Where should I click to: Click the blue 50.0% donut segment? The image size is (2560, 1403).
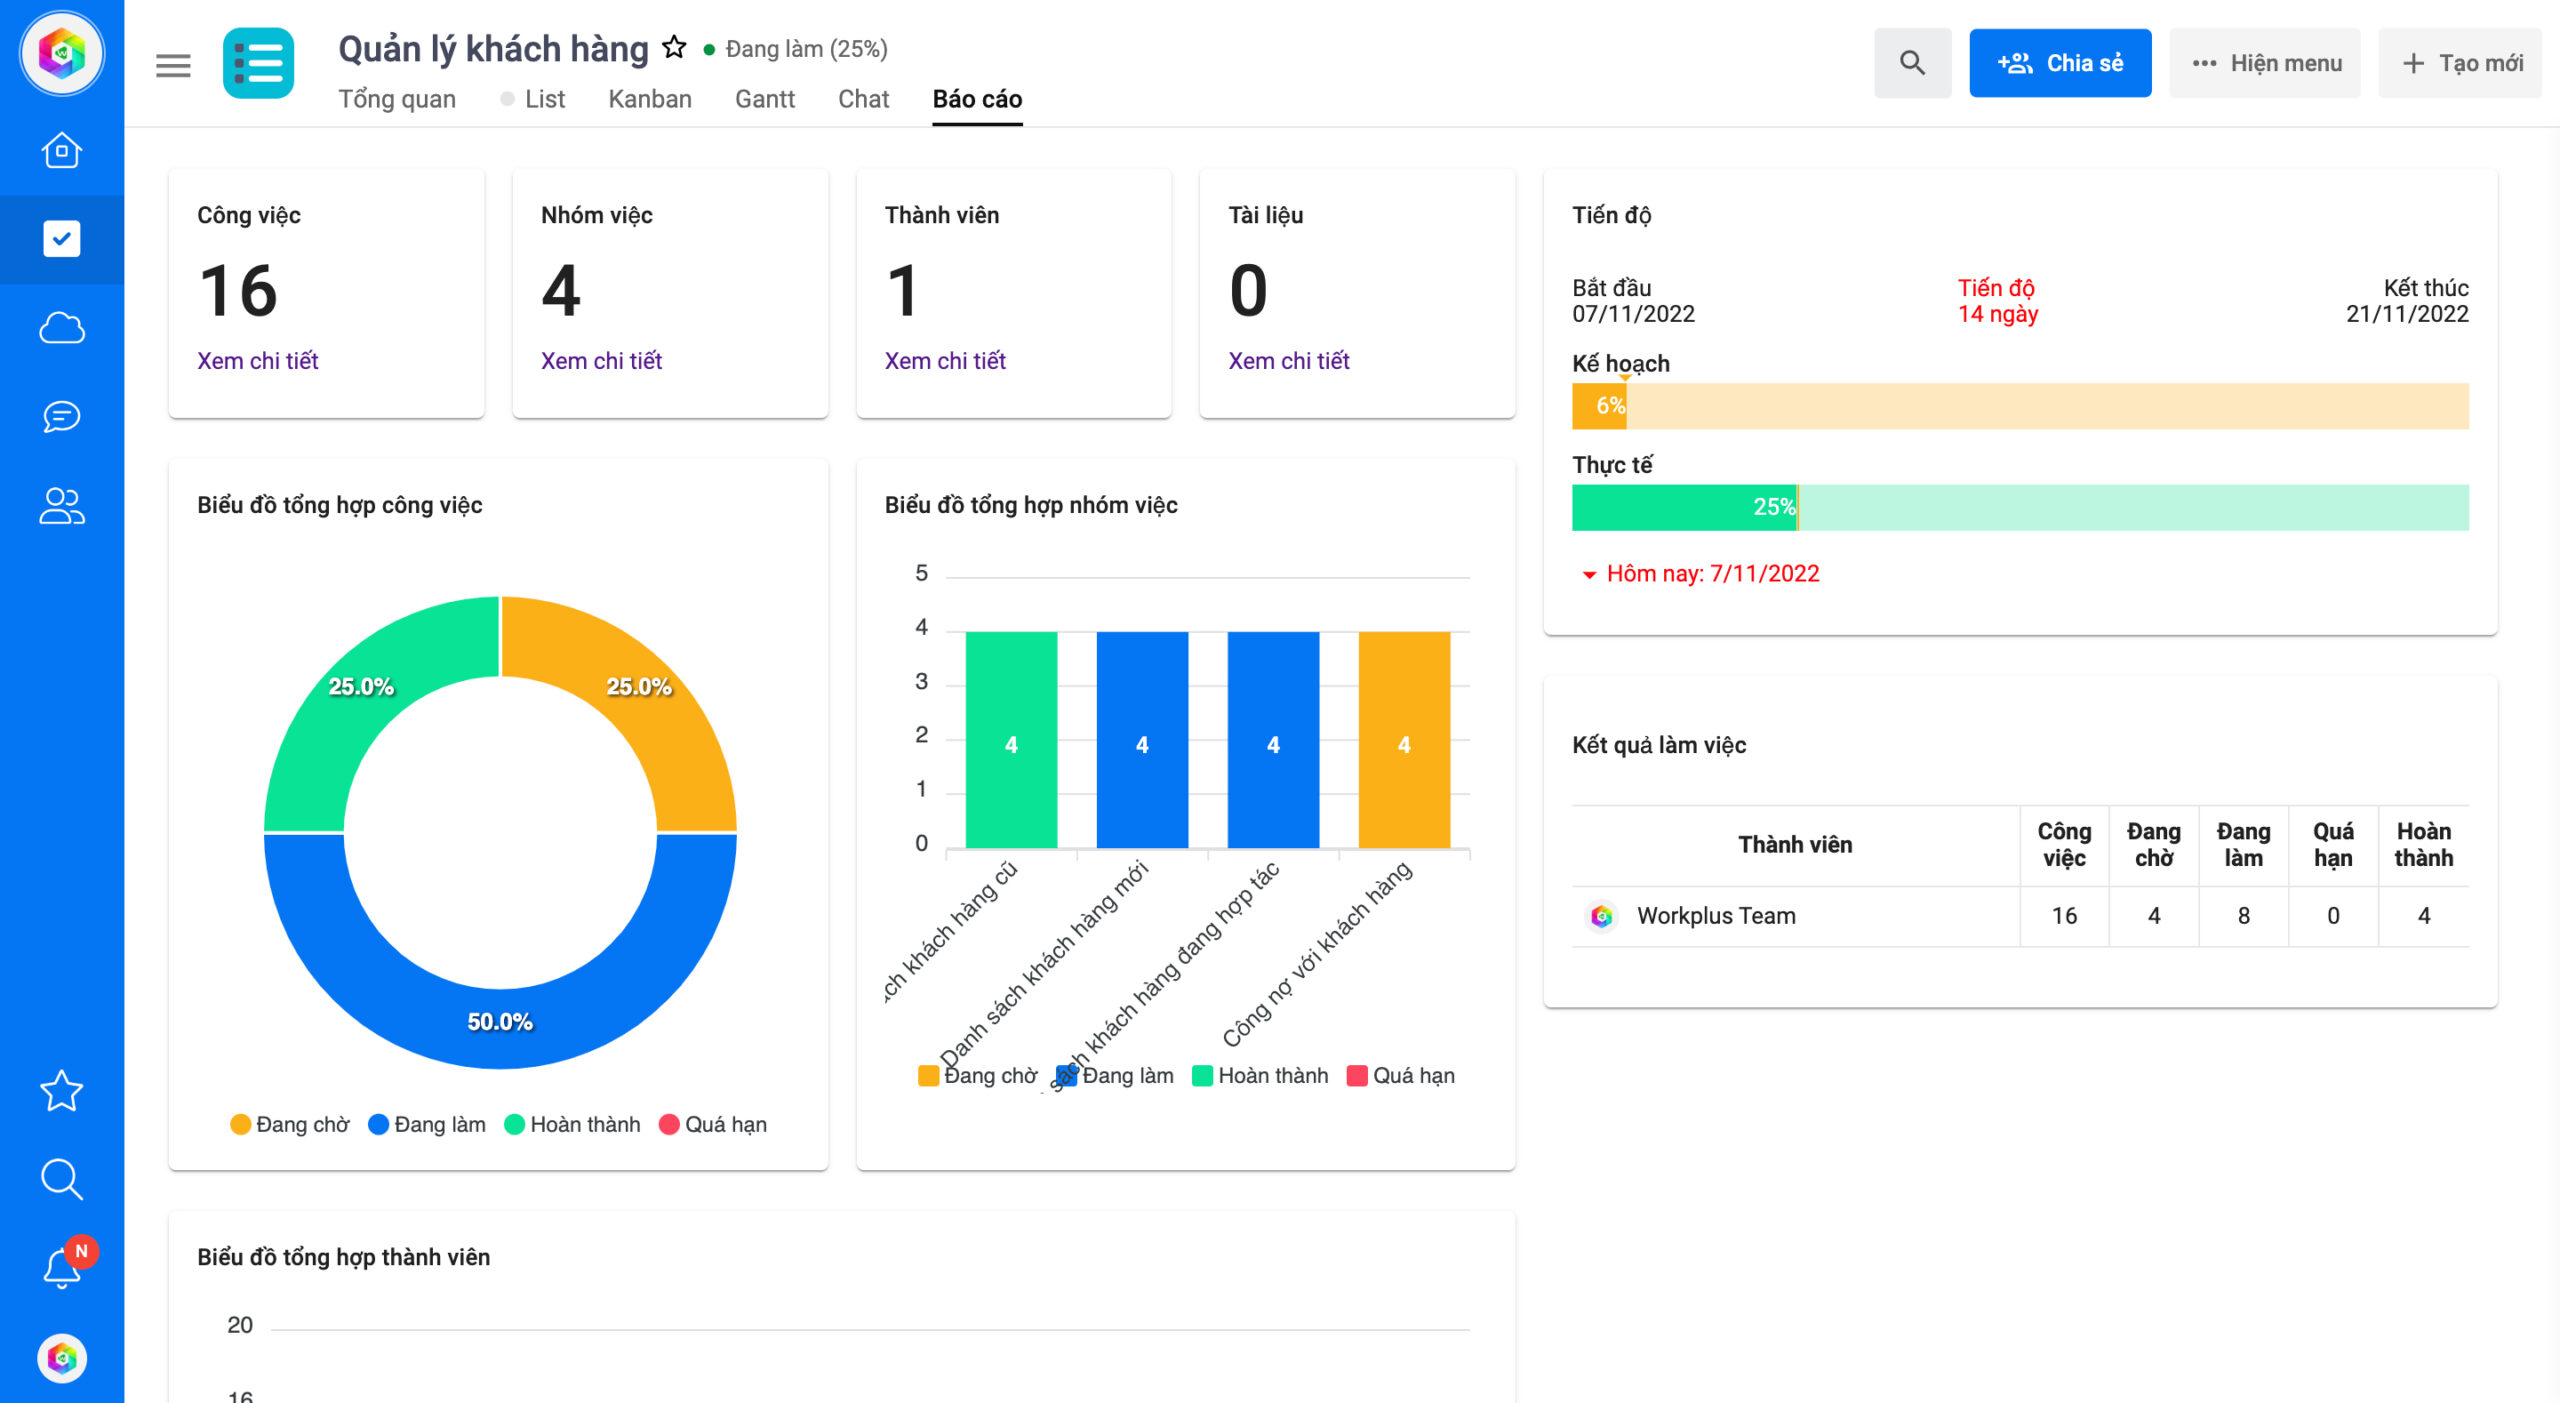(500, 1022)
